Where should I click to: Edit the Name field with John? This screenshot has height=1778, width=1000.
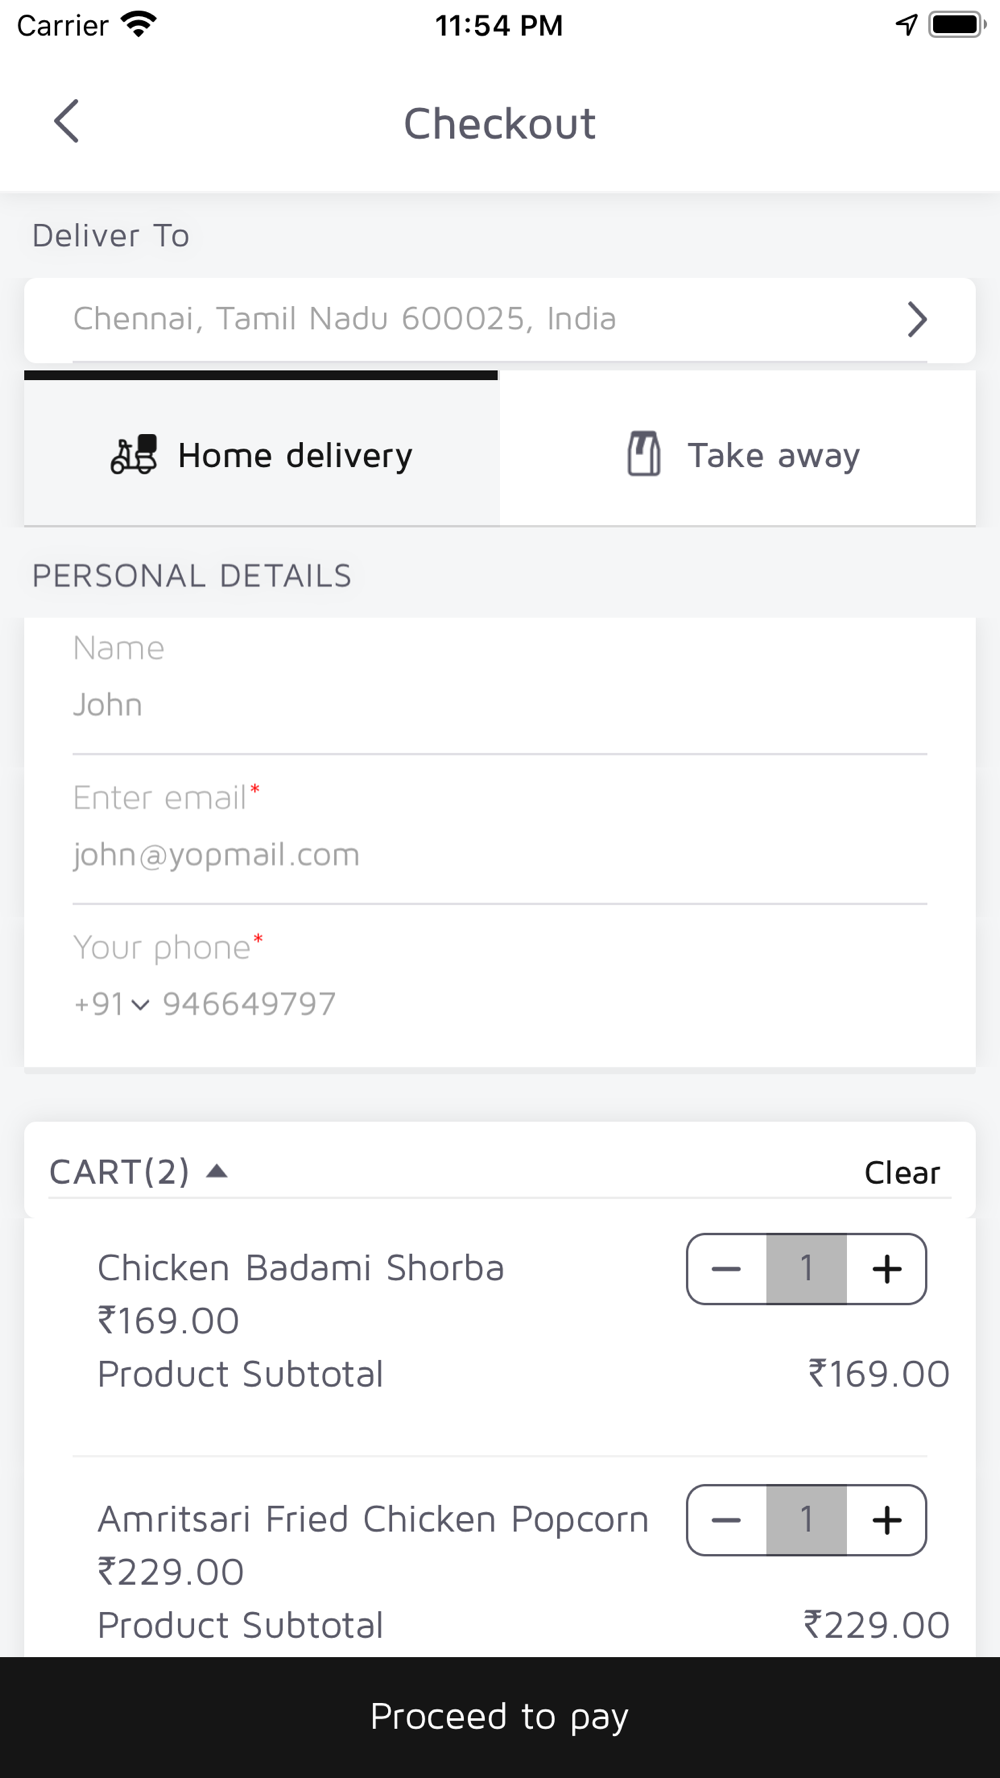coord(500,704)
